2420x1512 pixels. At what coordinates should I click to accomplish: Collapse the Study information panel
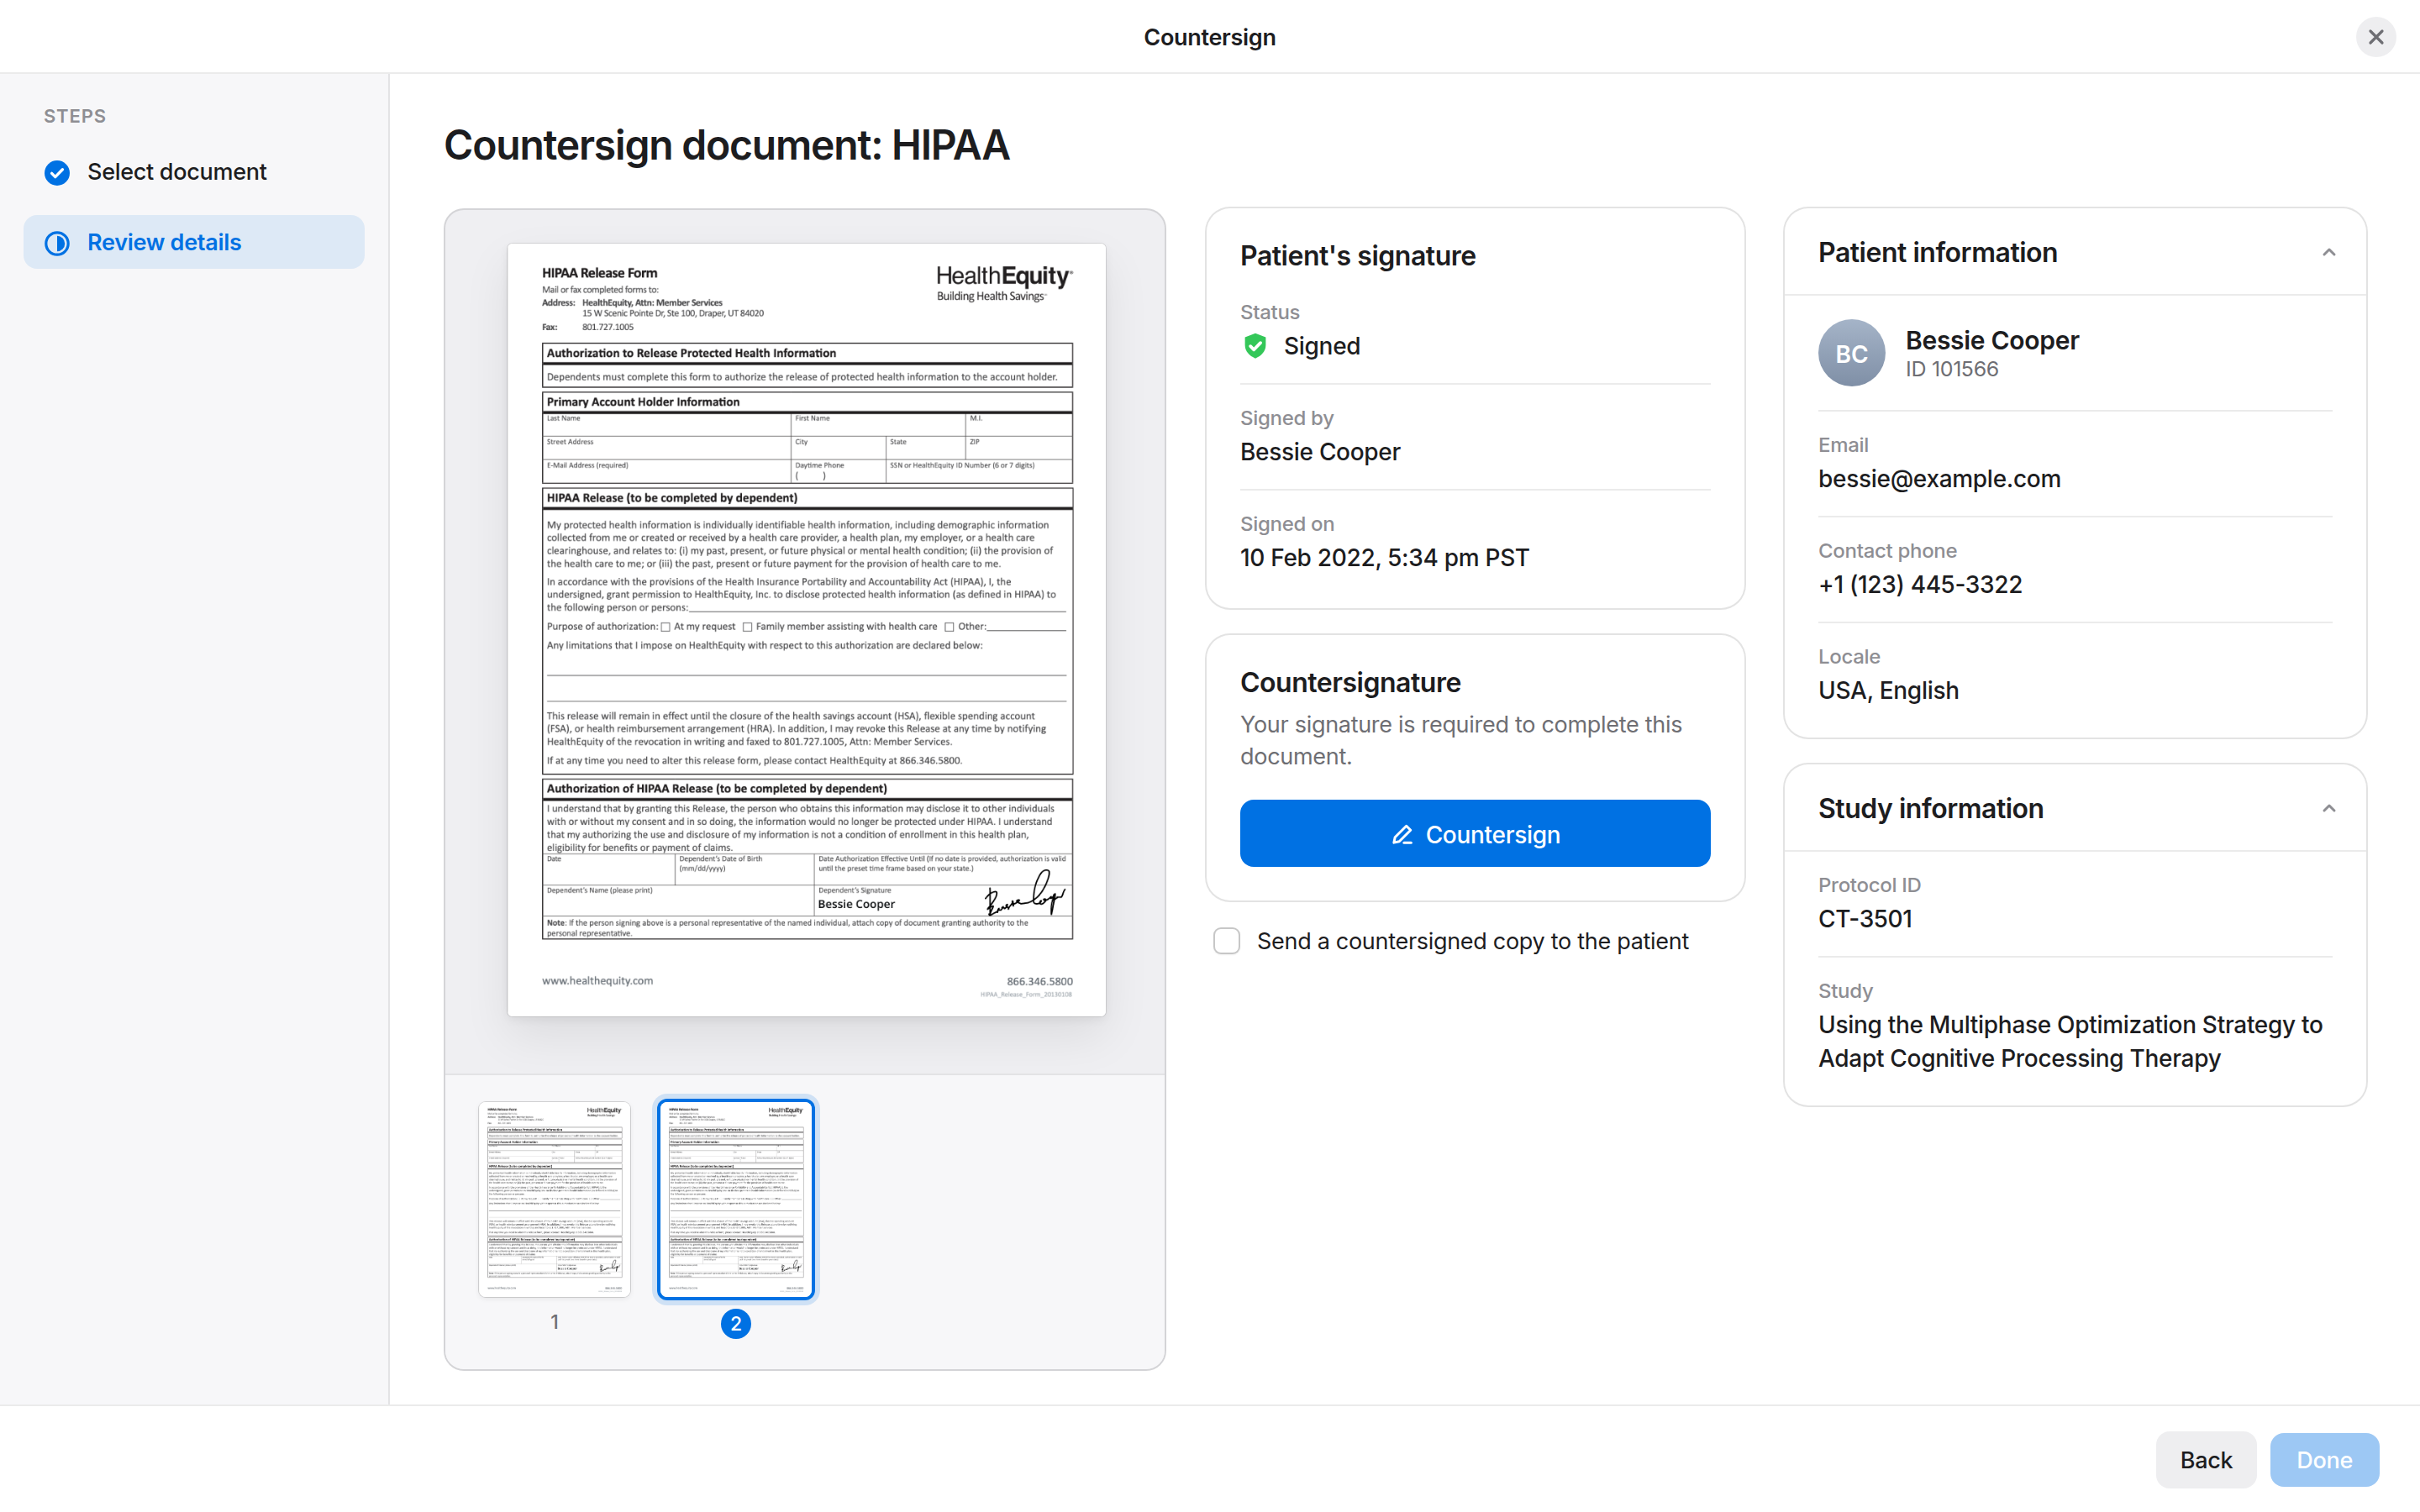(x=2328, y=808)
